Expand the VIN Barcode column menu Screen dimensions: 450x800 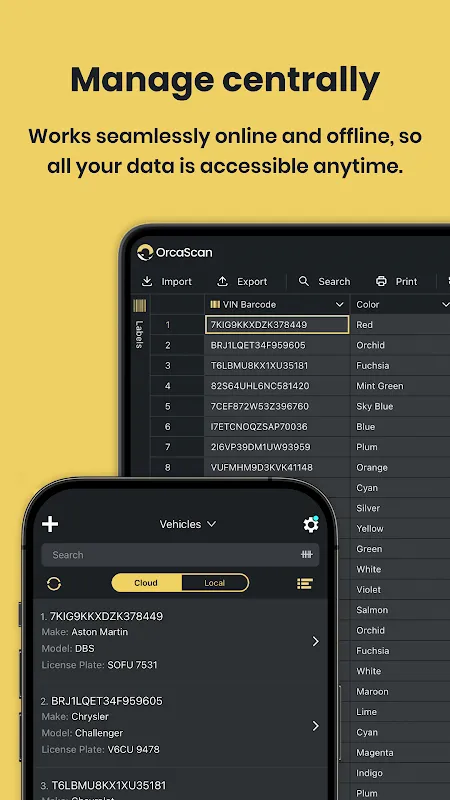pyautogui.click(x=339, y=305)
